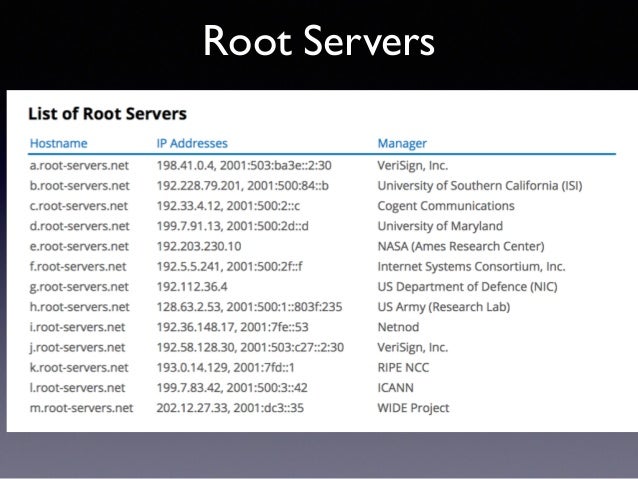
Task: Select University of Southern California (ISI)
Action: [x=480, y=186]
